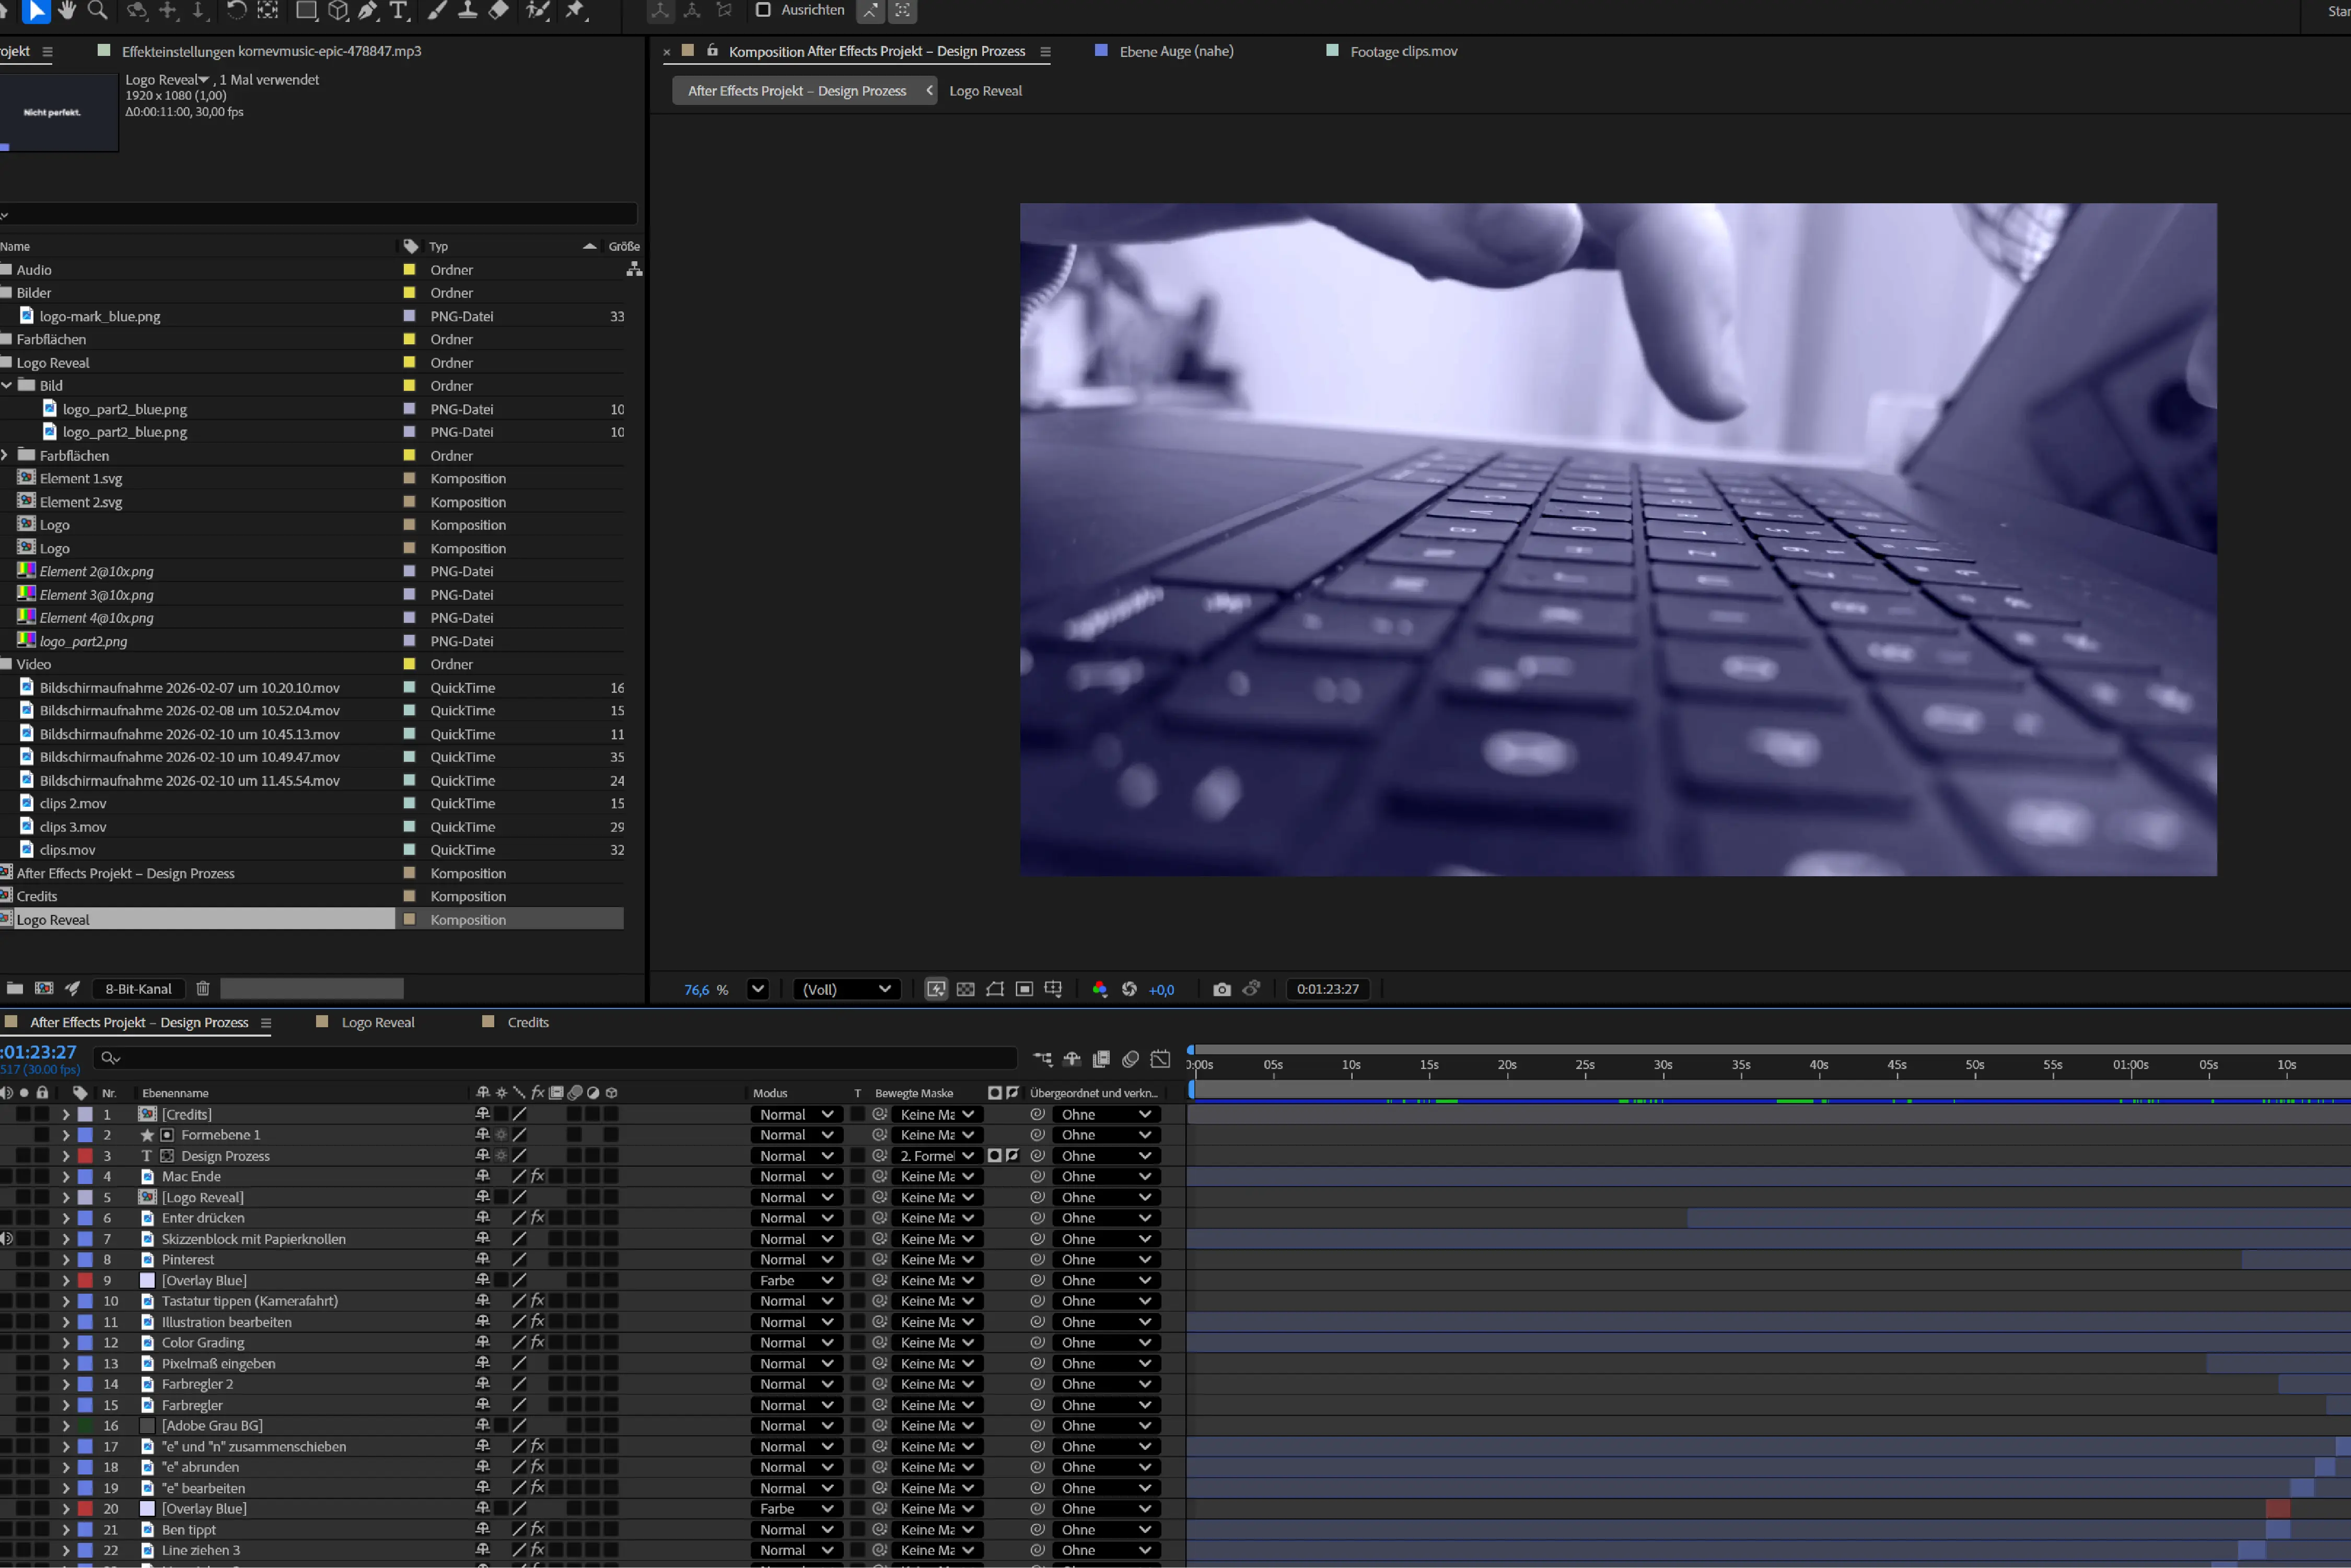2351x1568 pixels.
Task: Collapse the Bild folder in Project panel
Action: click(x=7, y=385)
